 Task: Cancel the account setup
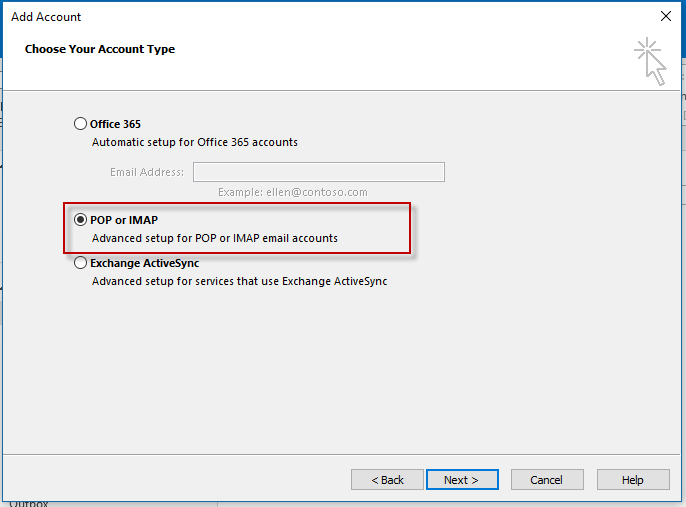(x=546, y=480)
